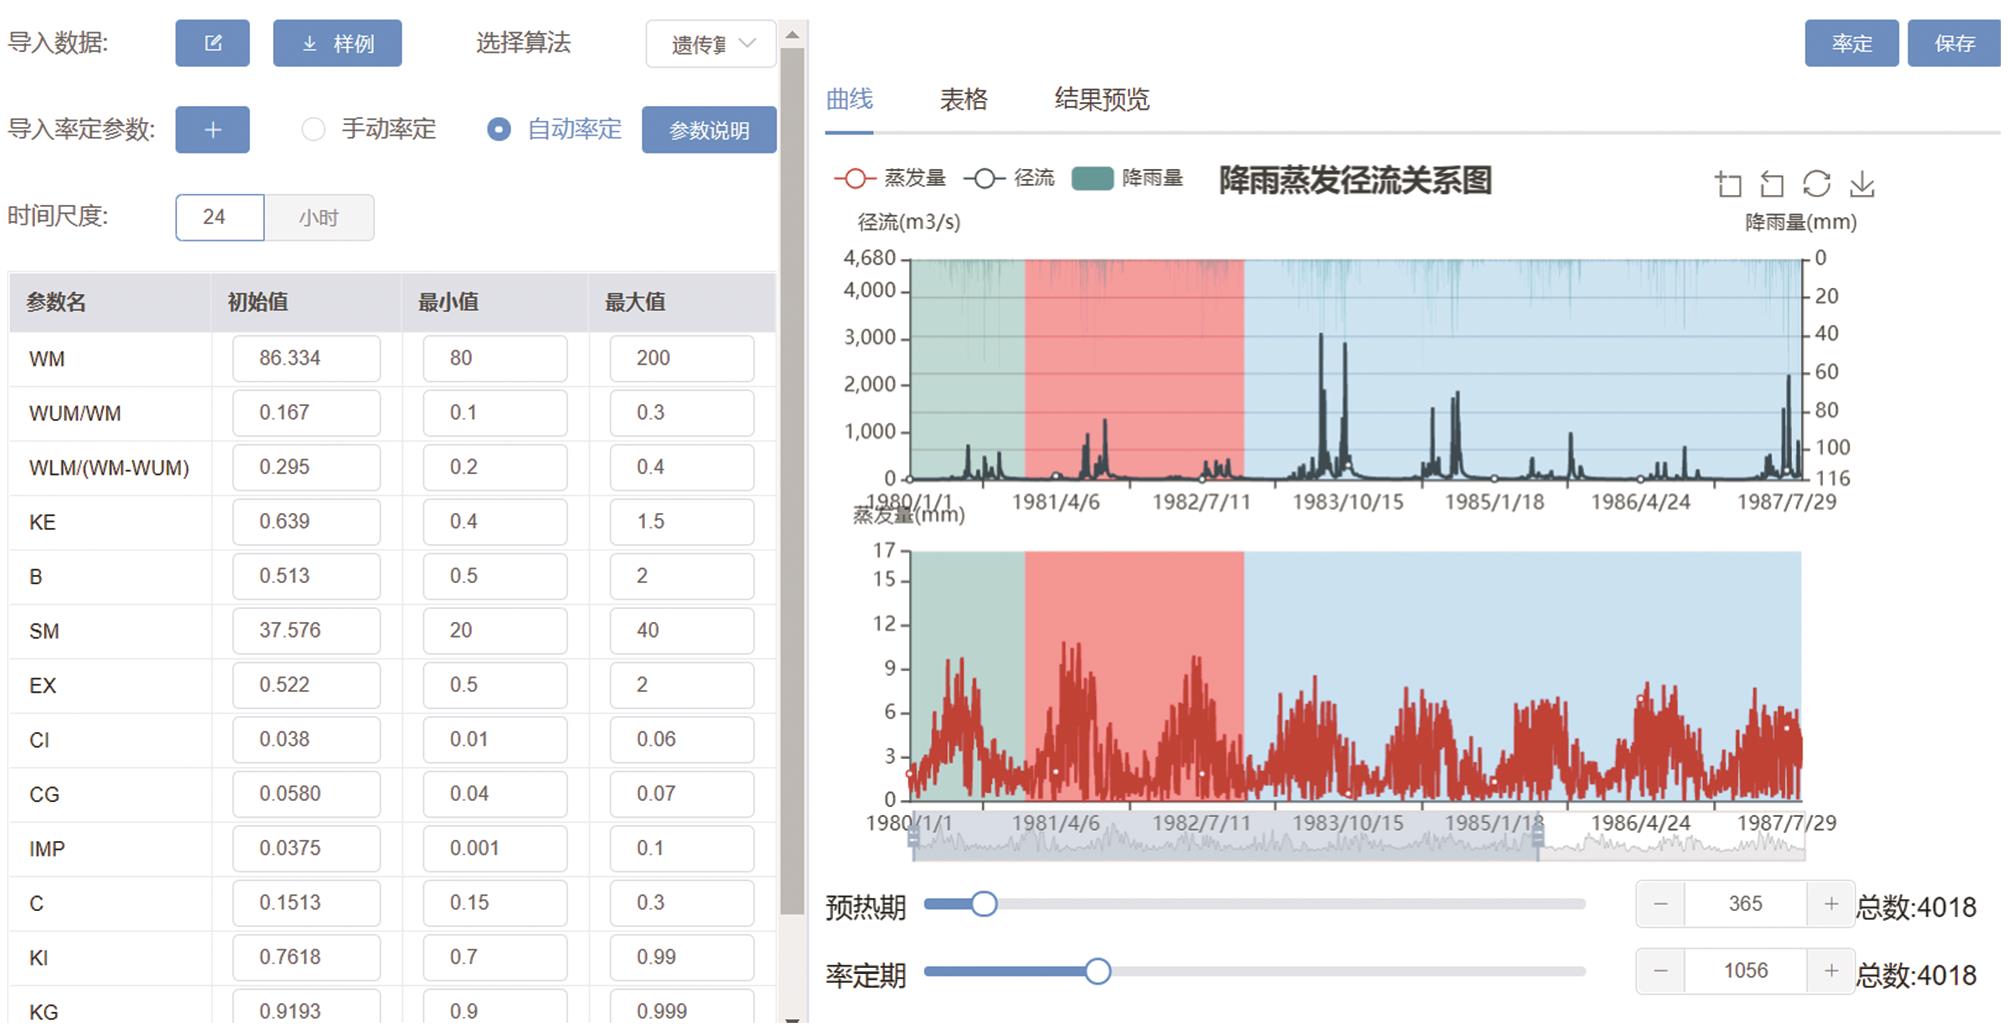Activate the chart area zoom tool icon

coord(1728,184)
